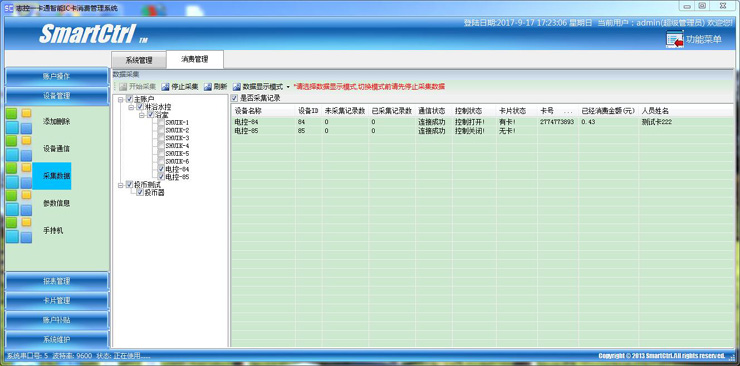Select the 手持机 sidebar icon
Viewport: 740px width, 366px height.
[19, 231]
